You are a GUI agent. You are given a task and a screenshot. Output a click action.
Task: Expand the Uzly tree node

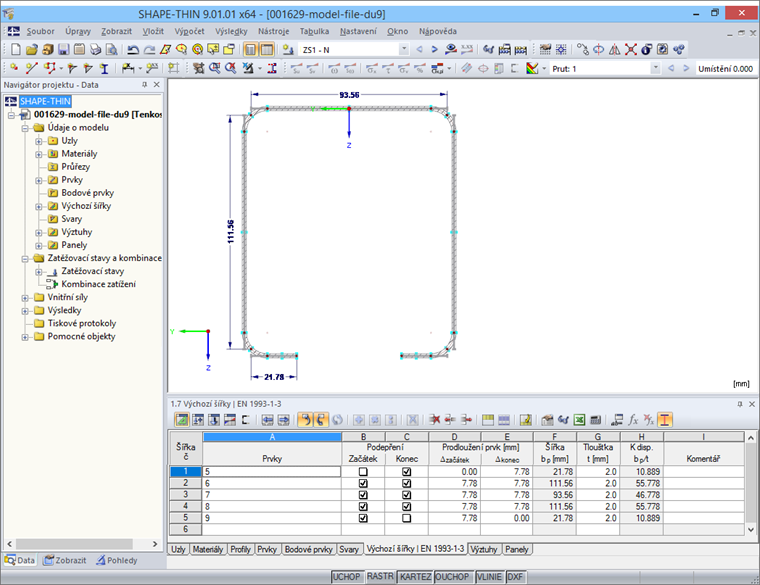click(x=39, y=142)
